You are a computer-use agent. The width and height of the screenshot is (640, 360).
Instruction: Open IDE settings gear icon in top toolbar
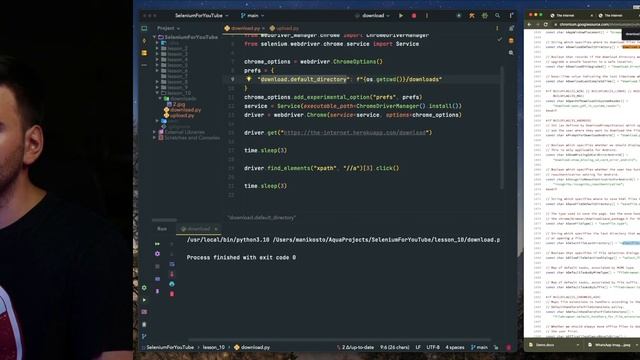pyautogui.click(x=484, y=16)
